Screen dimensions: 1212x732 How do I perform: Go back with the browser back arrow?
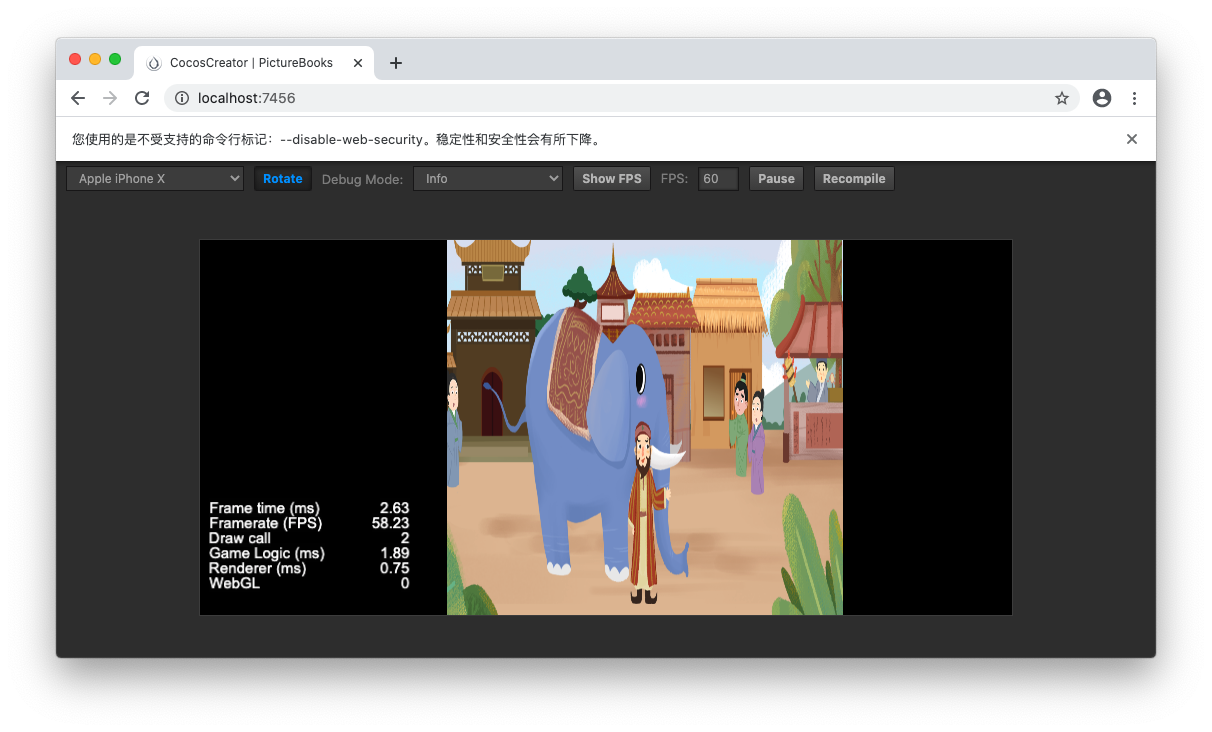point(78,98)
